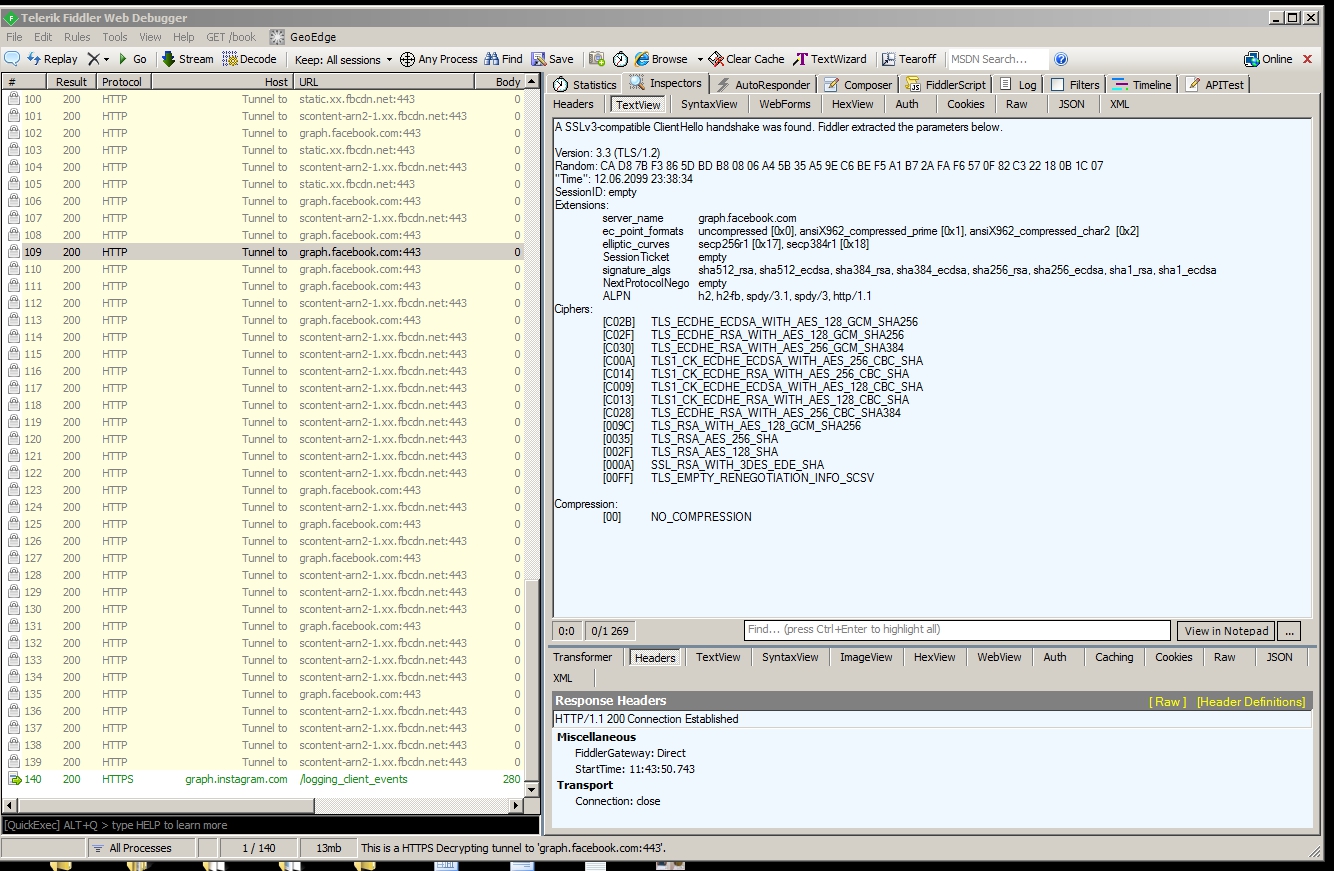Switch to the Timeline tab

1141,85
